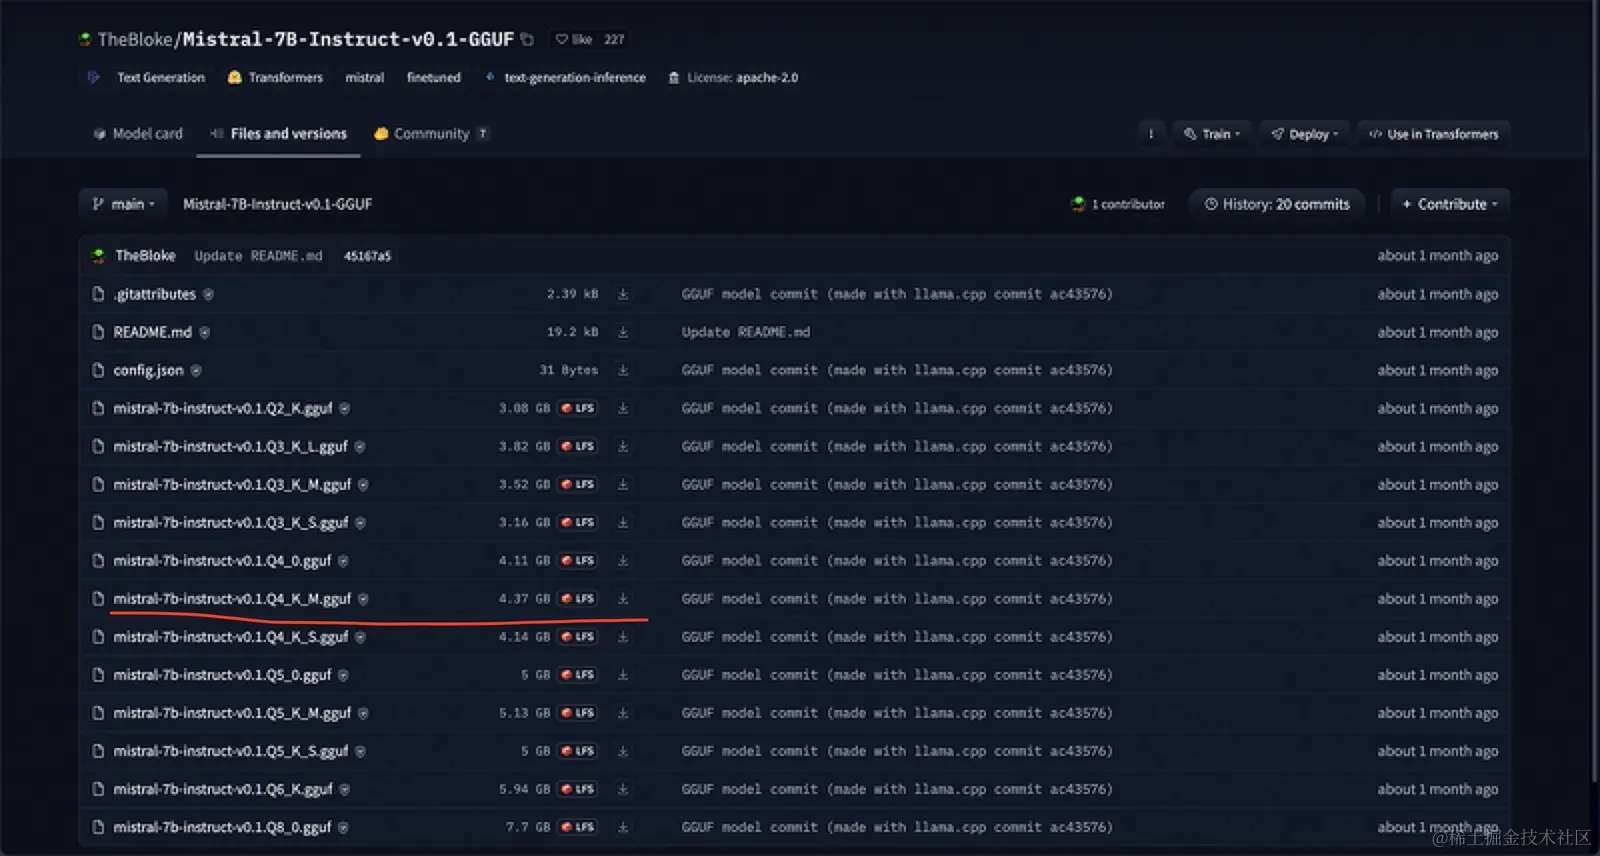The height and width of the screenshot is (856, 1600).
Task: Open the .gitattributes file
Action: pyautogui.click(x=154, y=294)
